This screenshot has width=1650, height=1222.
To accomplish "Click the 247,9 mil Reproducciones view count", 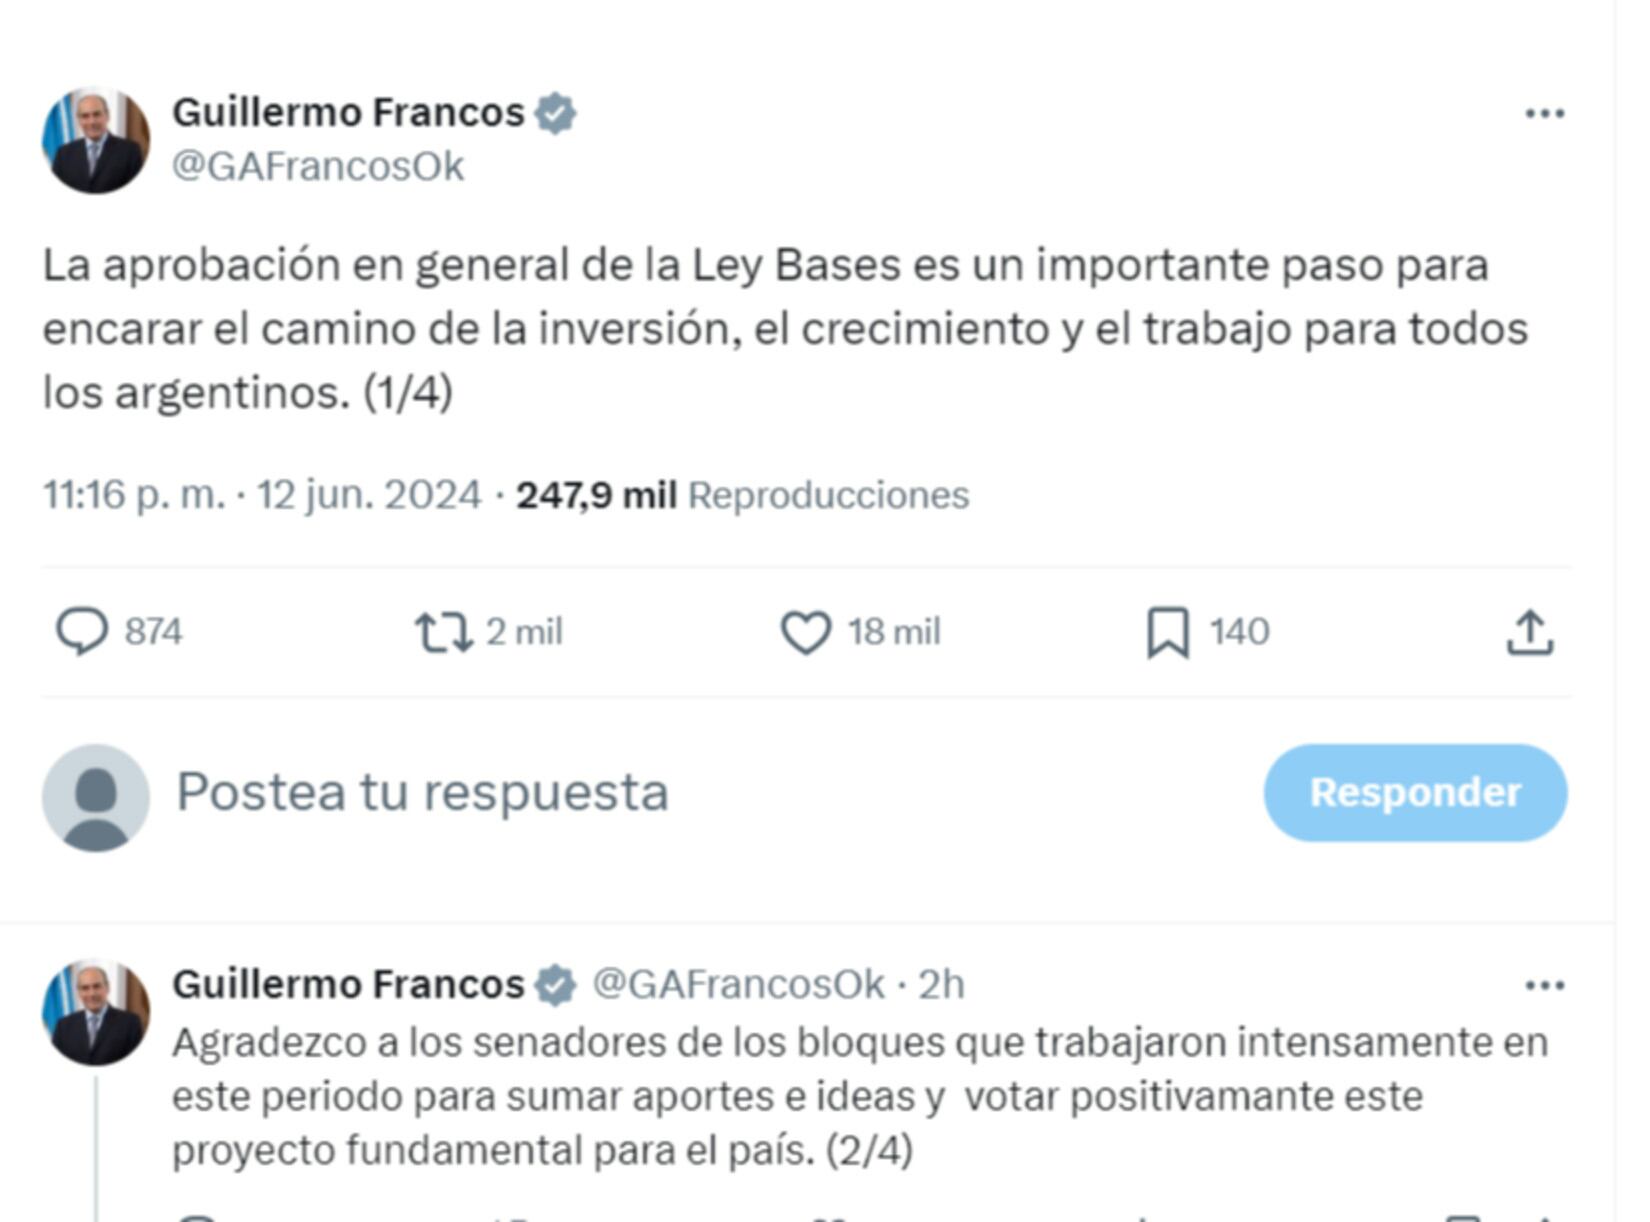I will point(742,495).
